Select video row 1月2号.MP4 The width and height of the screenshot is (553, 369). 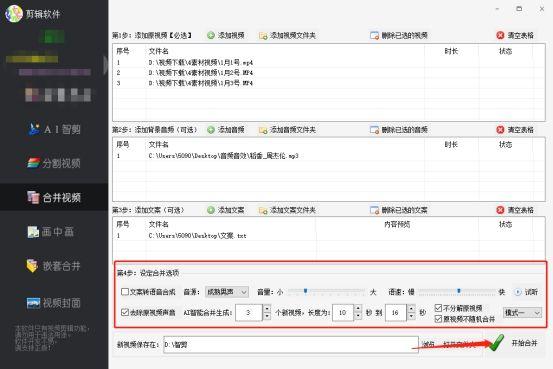[328, 73]
